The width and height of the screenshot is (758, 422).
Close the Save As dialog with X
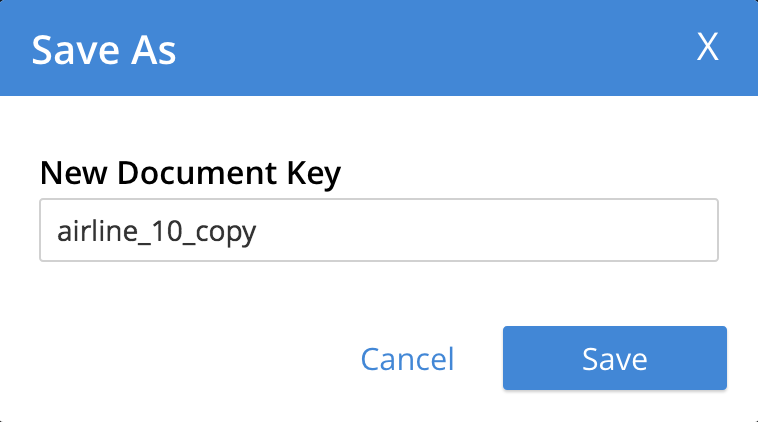click(708, 47)
